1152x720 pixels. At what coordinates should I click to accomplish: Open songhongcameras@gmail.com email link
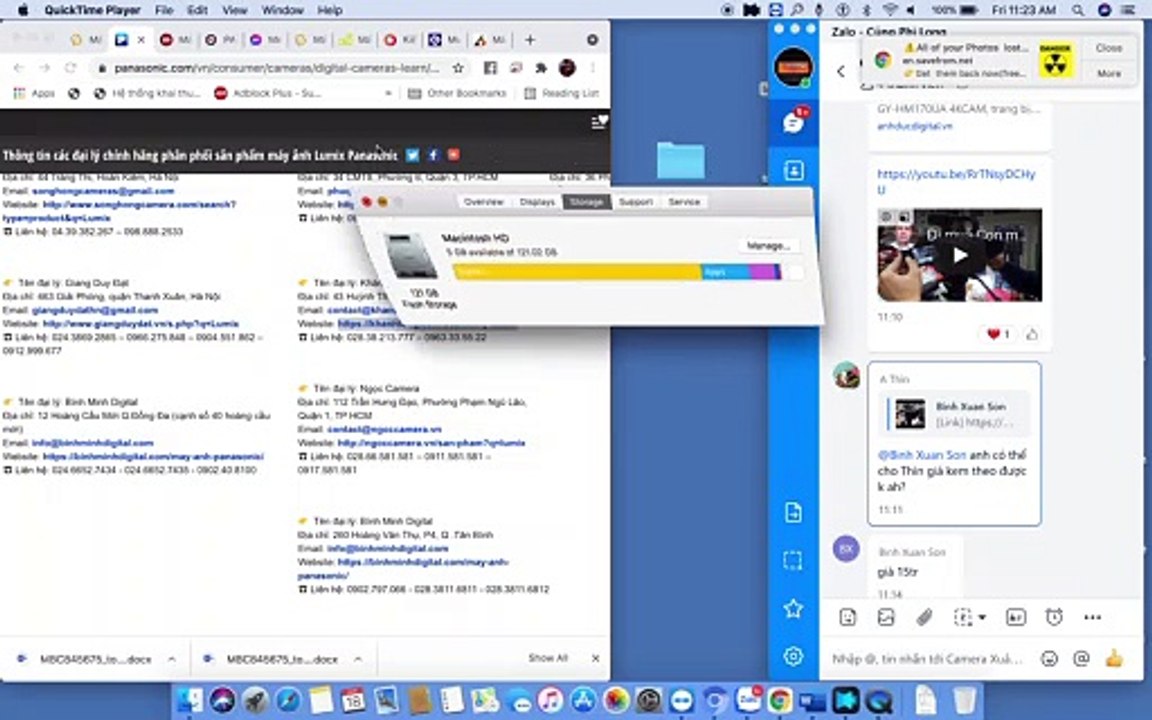pyautogui.click(x=103, y=191)
